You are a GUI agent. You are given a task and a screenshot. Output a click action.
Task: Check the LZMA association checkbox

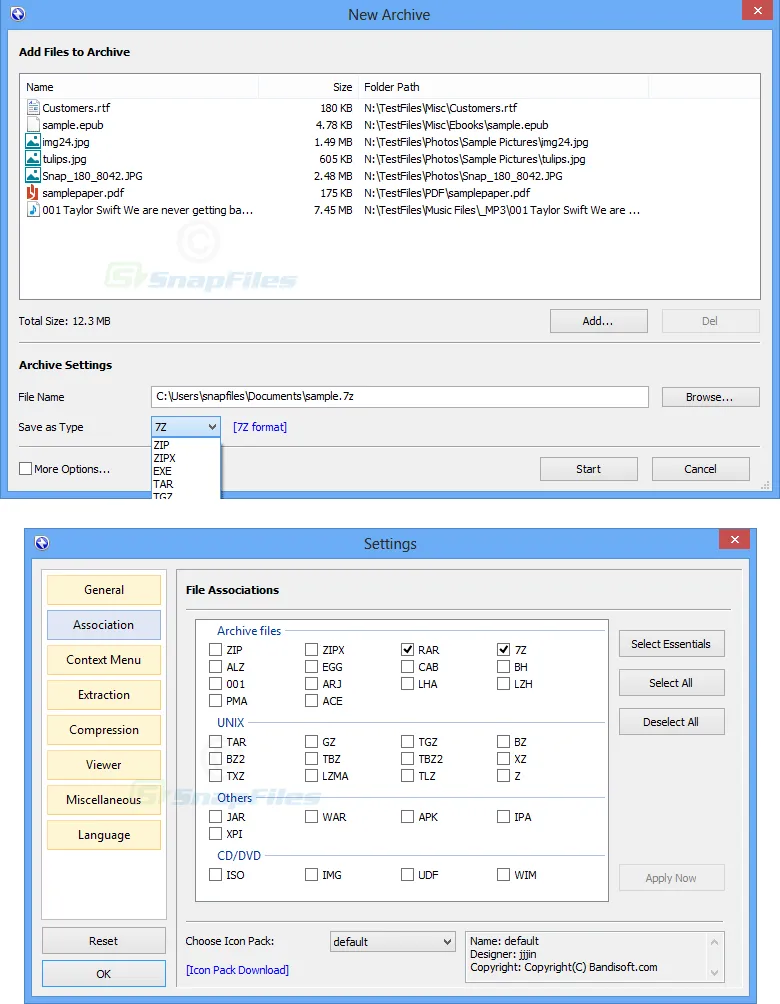[x=311, y=775]
